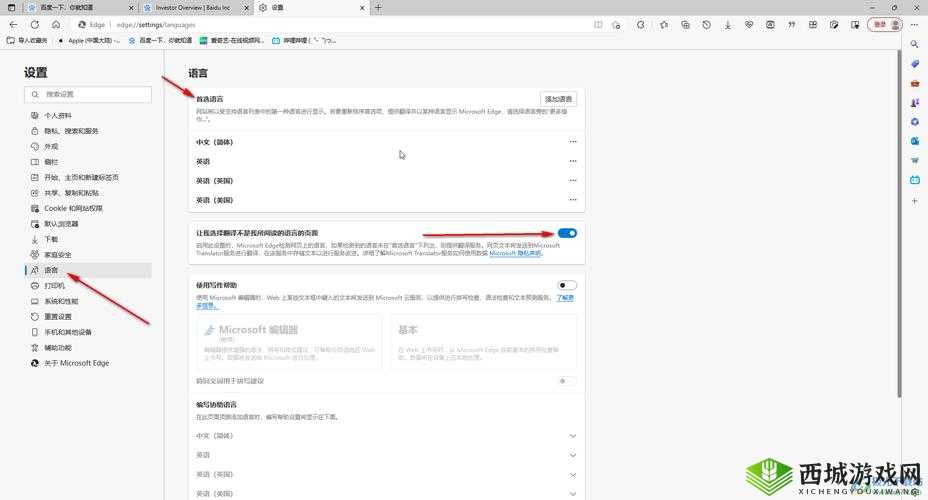Click the 添加语言 button
The height and width of the screenshot is (500, 928).
[x=558, y=99]
